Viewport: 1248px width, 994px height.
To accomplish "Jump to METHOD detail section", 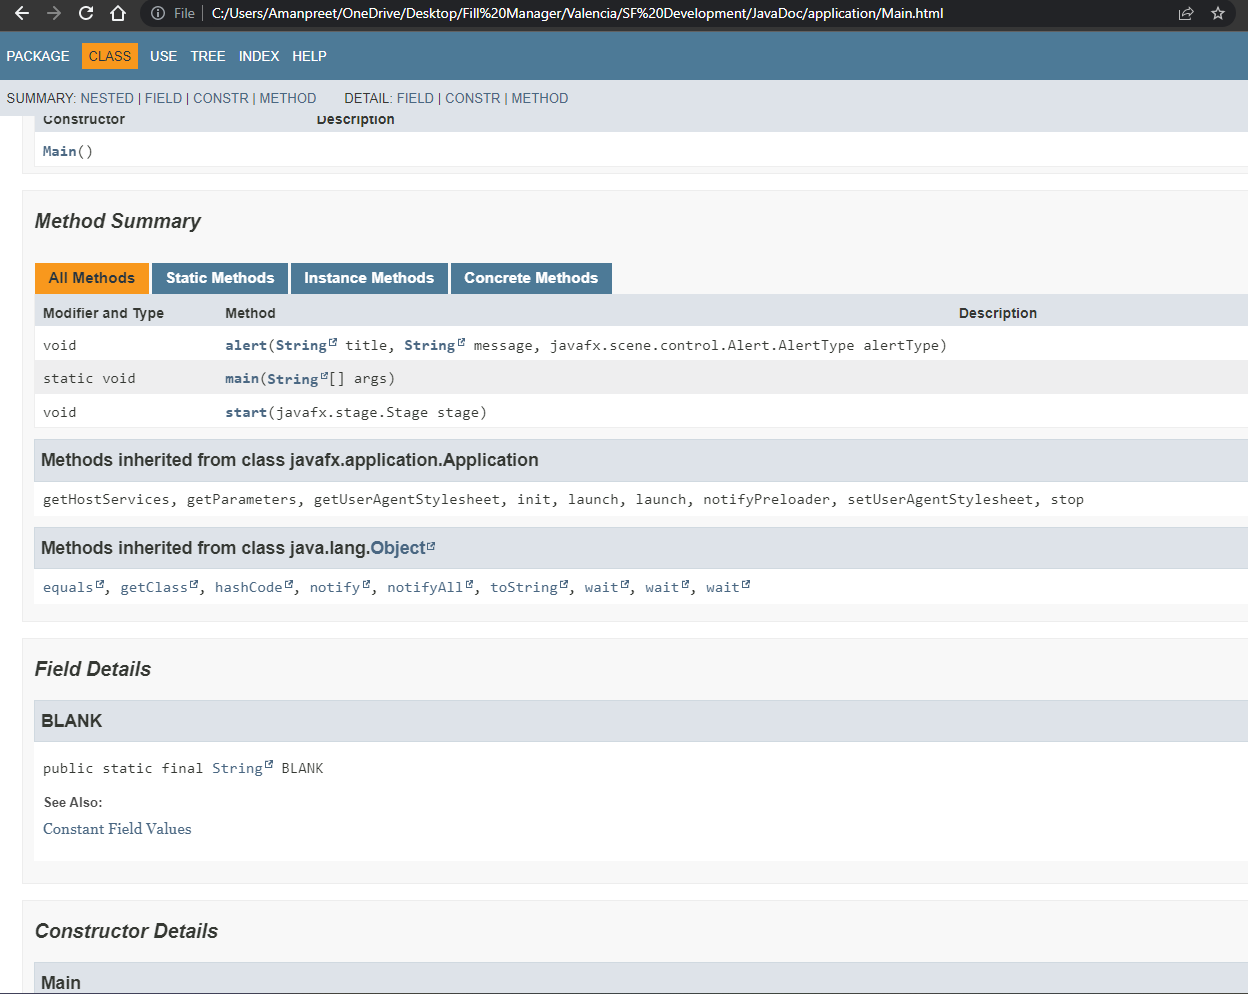I will coord(540,98).
